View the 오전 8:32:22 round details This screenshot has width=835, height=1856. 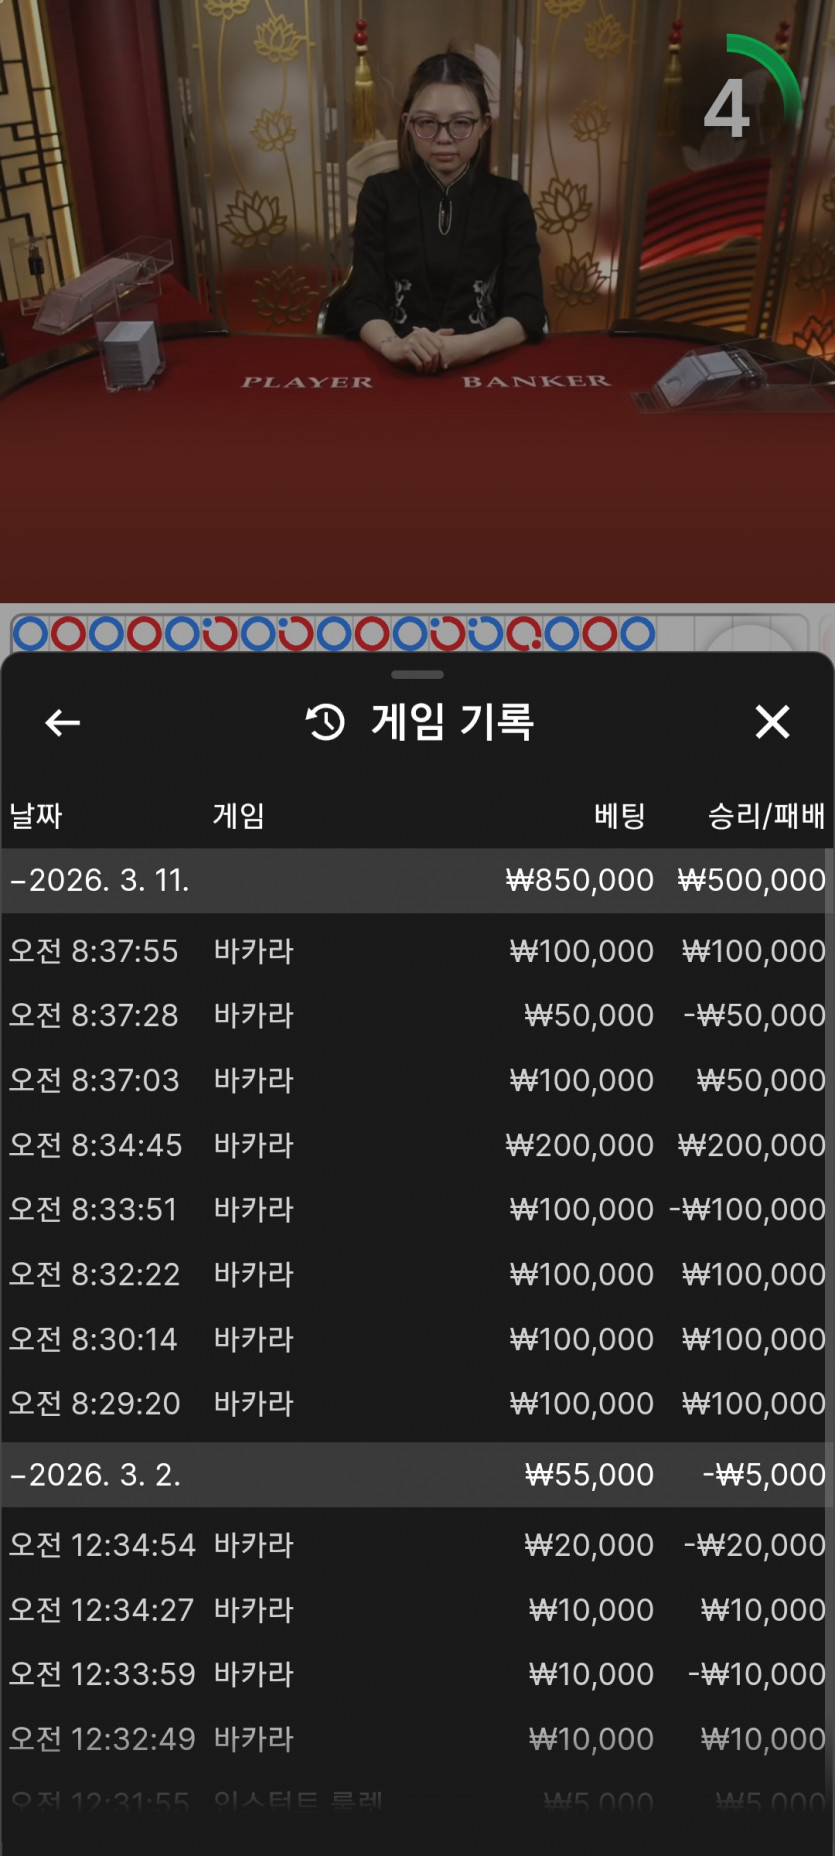click(417, 1274)
